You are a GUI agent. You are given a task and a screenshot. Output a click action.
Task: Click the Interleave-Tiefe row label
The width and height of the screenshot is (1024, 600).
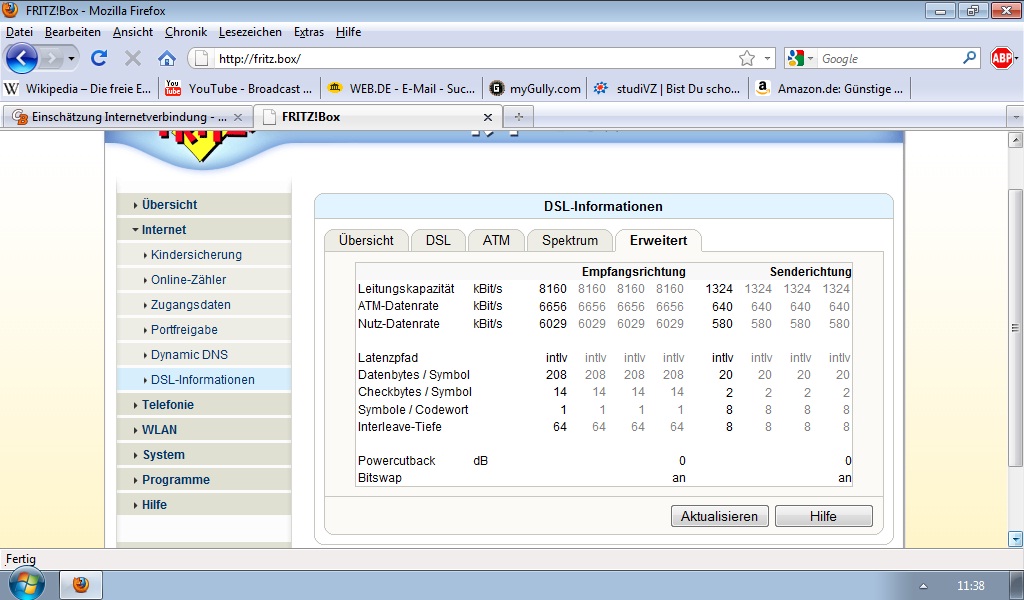[400, 427]
